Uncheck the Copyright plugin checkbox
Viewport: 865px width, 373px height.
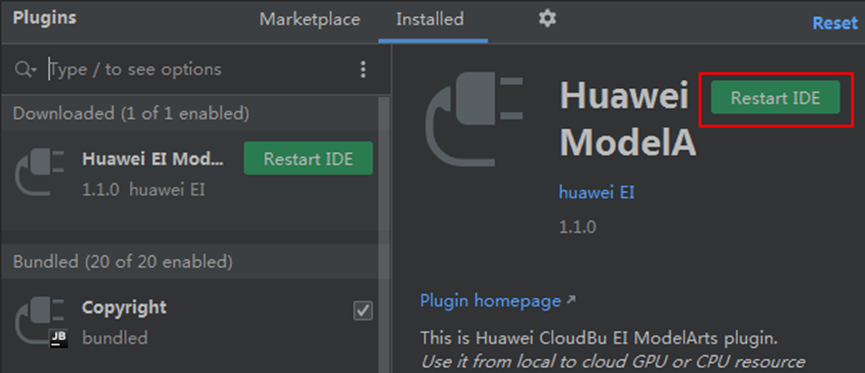coord(362,311)
